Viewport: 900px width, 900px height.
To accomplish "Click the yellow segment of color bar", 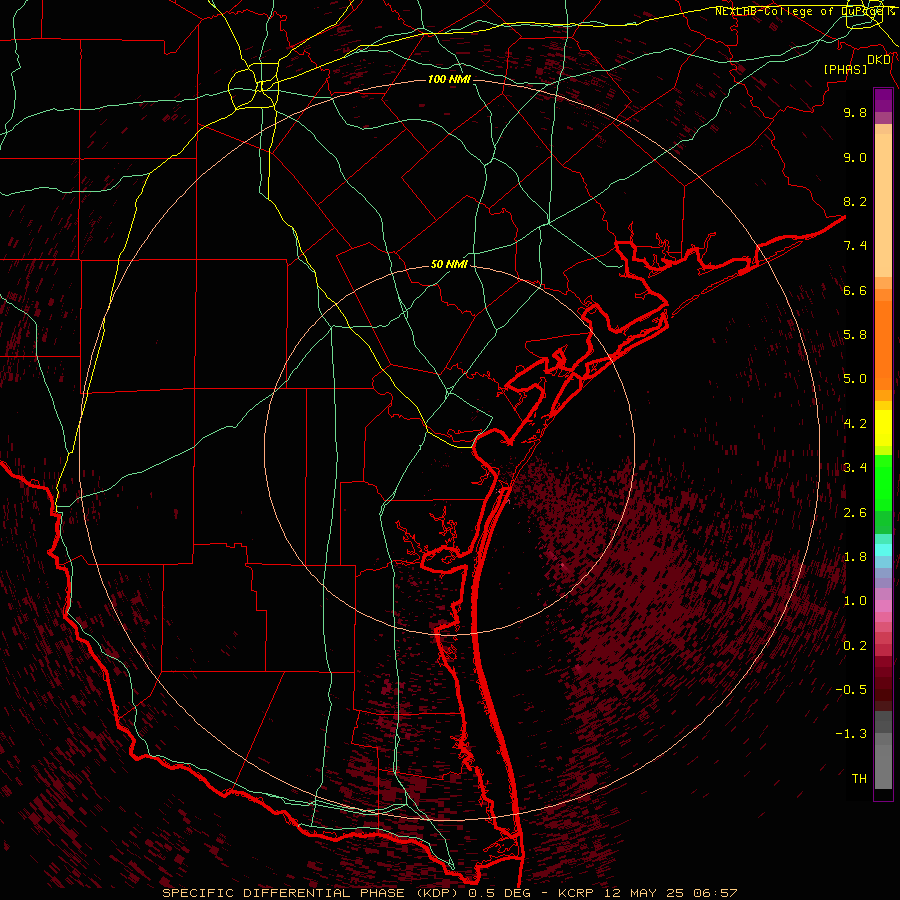I will tap(883, 428).
